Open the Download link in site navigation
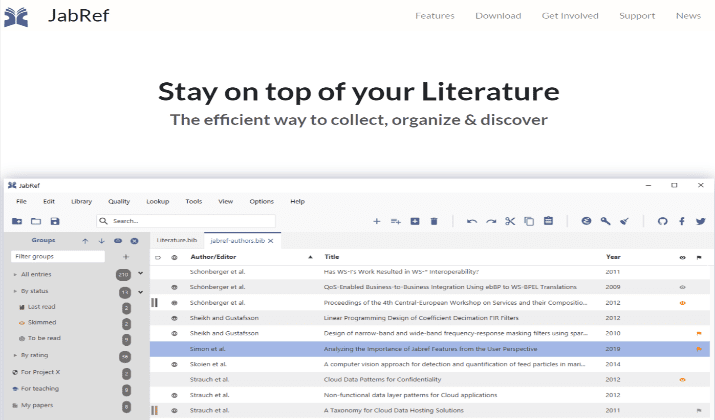The image size is (715, 420). [x=498, y=16]
